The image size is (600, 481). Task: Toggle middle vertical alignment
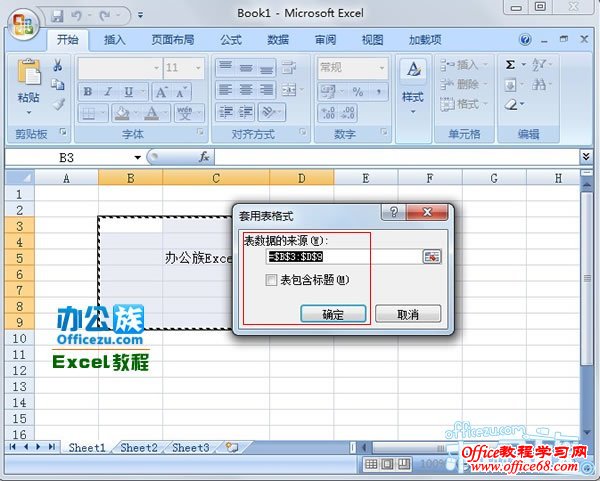pos(246,67)
